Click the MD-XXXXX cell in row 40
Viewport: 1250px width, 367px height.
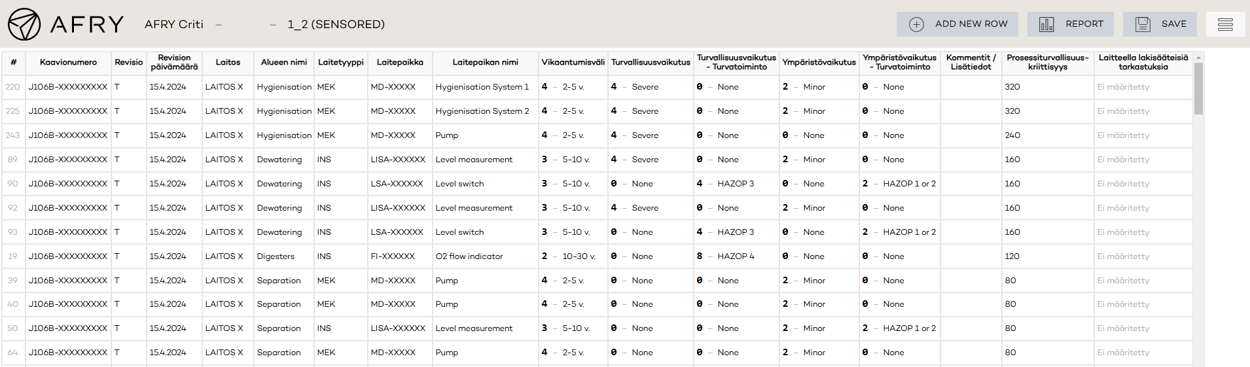pos(400,304)
